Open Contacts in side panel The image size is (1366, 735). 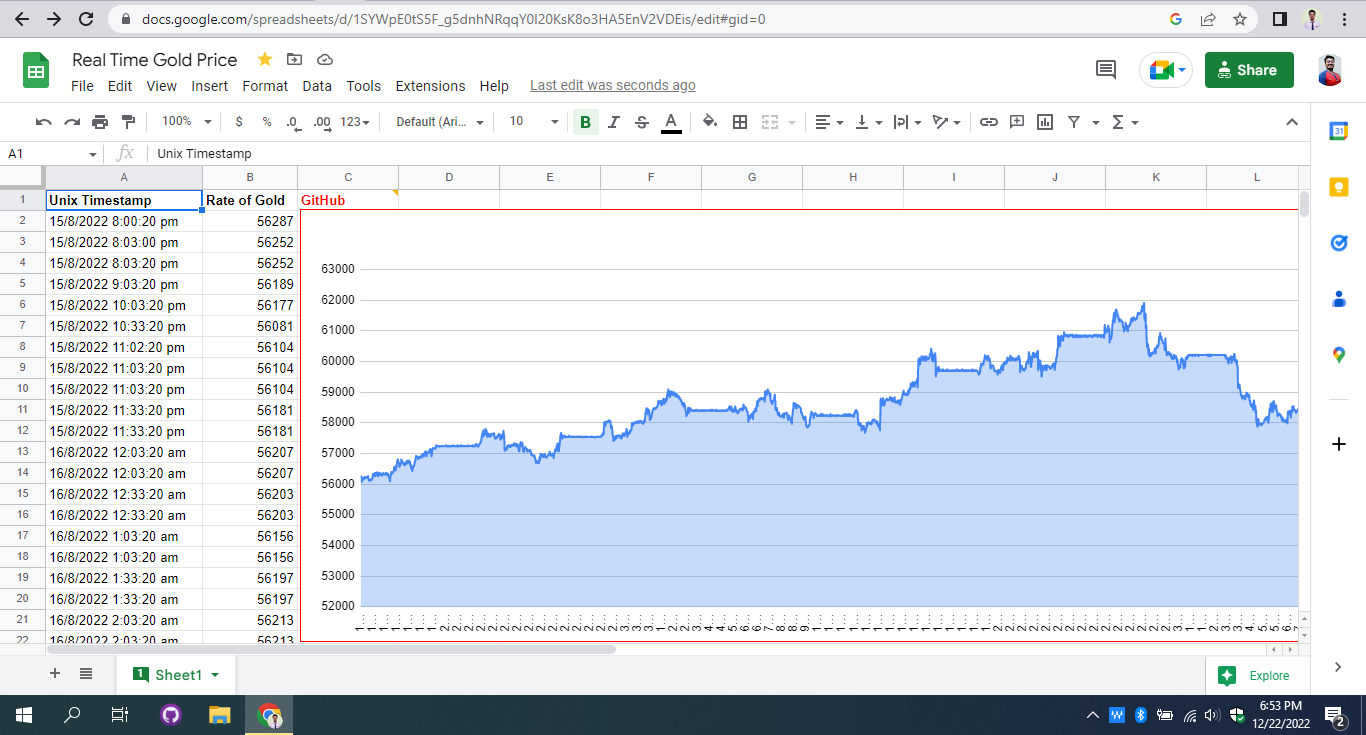click(x=1339, y=299)
